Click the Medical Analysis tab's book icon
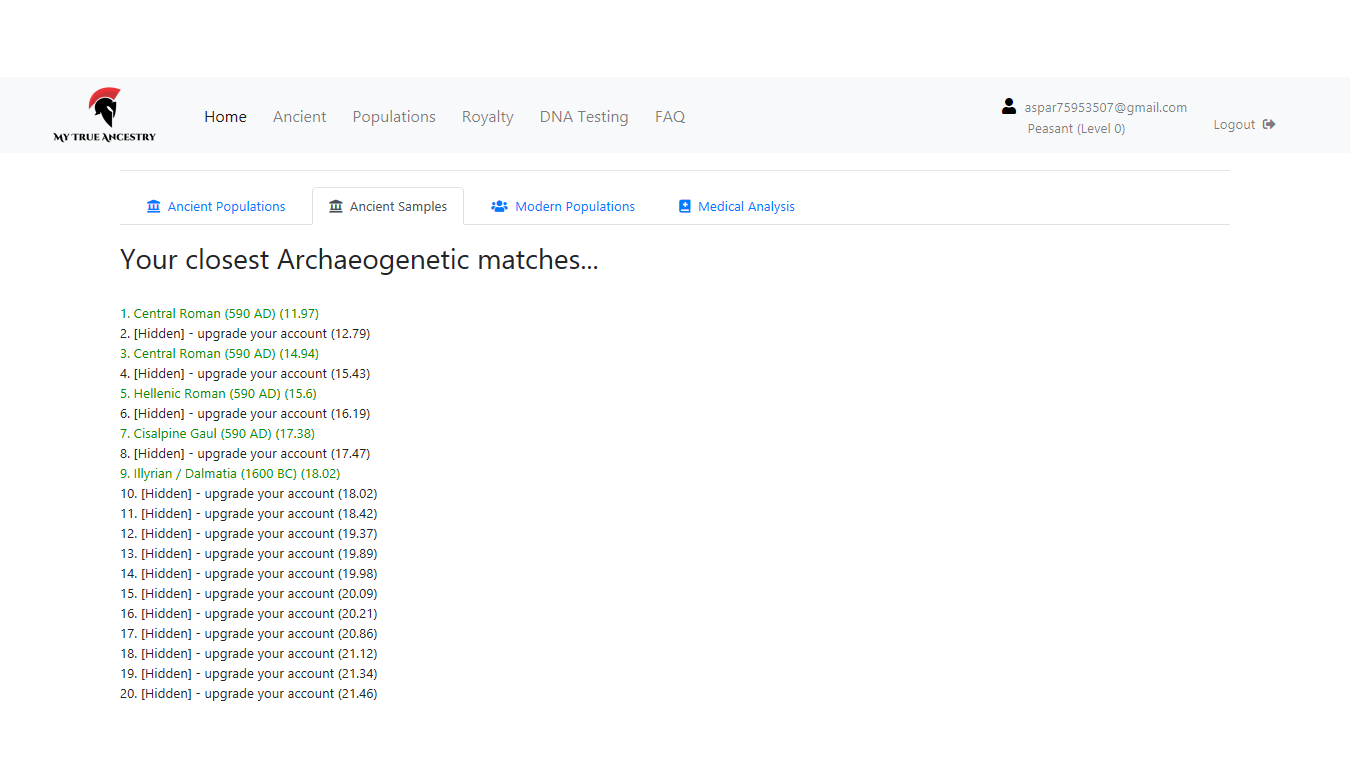Image resolution: width=1366 pixels, height=768 pixels. 685,206
